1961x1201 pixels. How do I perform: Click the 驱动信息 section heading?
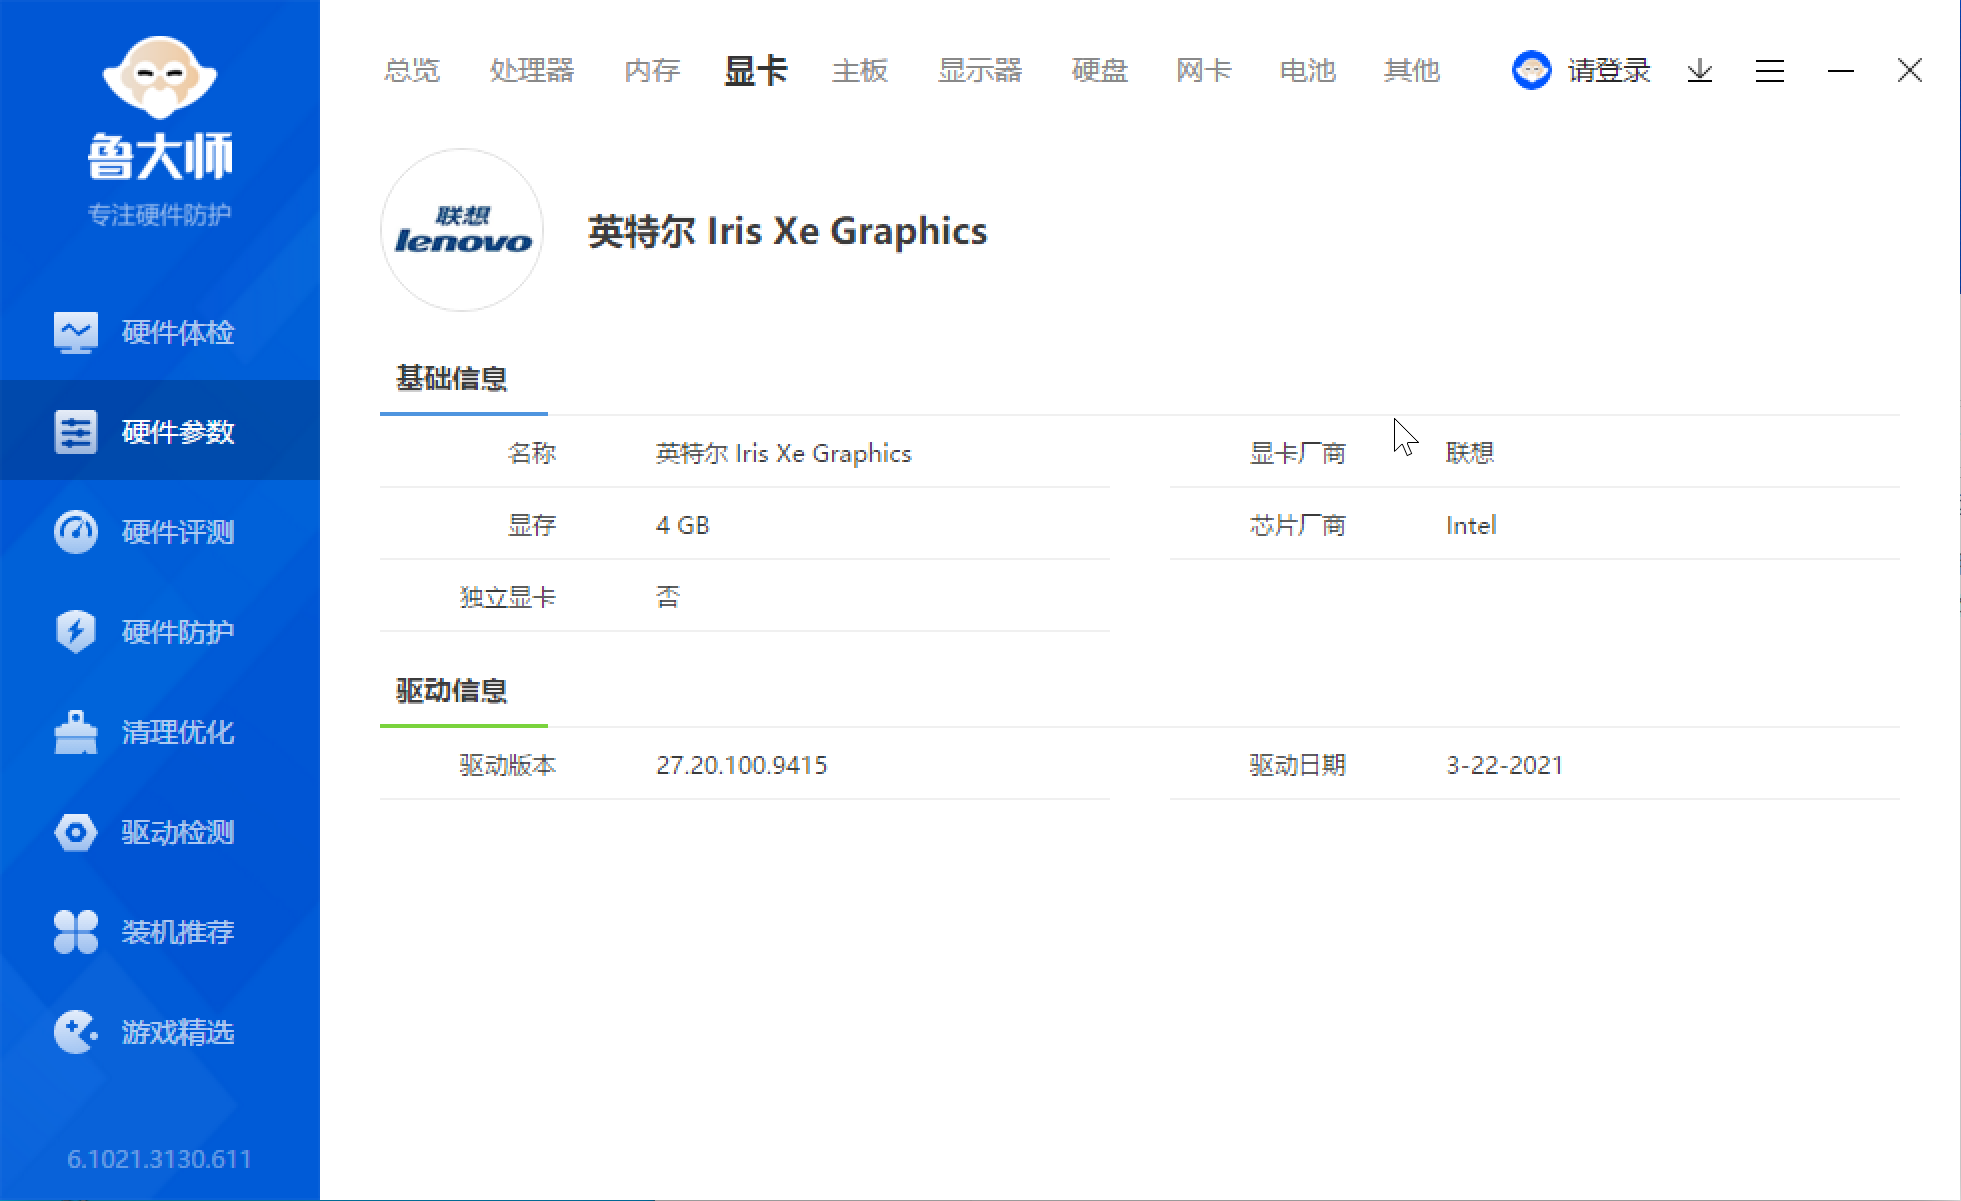click(452, 690)
